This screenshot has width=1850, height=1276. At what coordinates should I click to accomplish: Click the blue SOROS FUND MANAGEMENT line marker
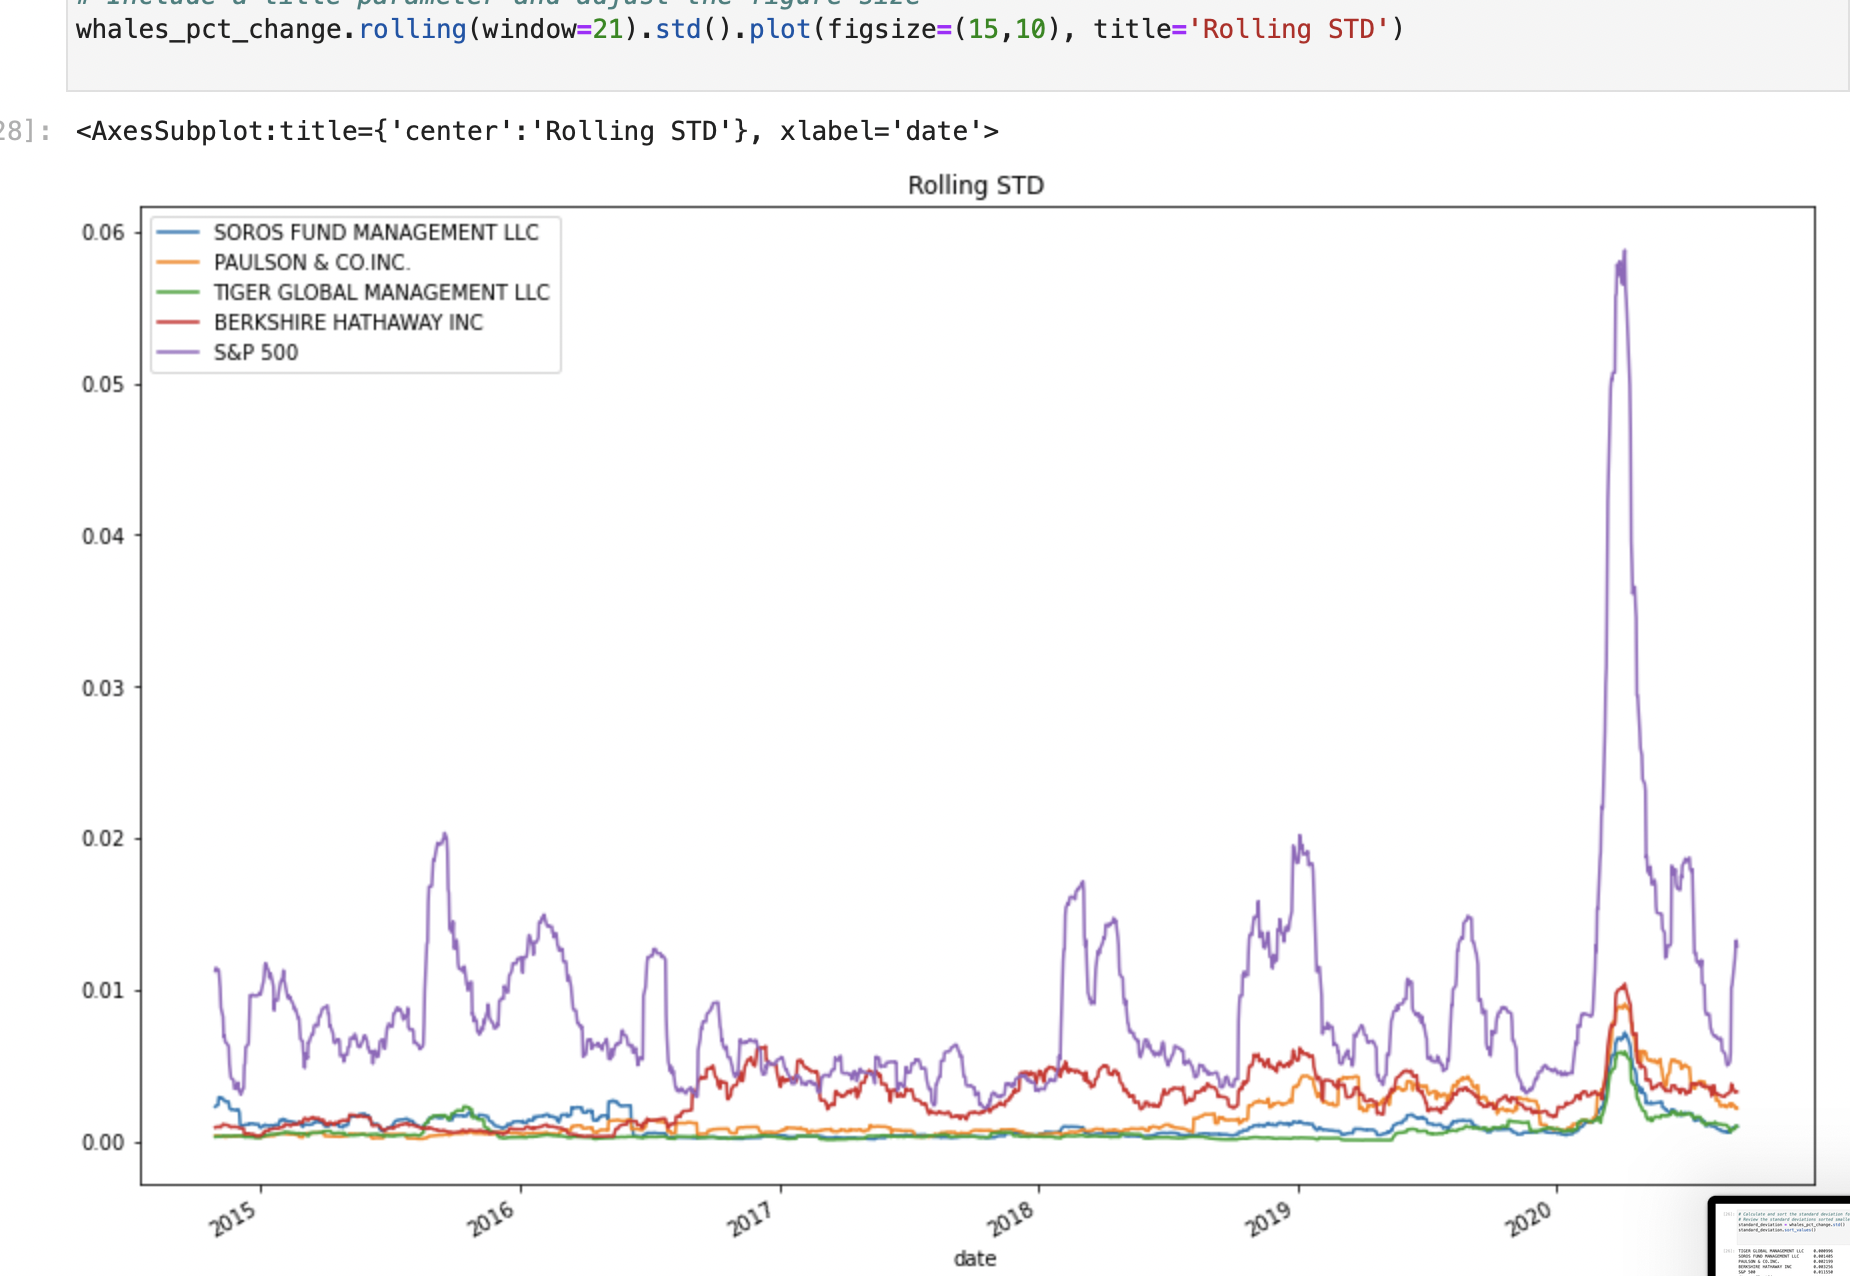pos(182,232)
